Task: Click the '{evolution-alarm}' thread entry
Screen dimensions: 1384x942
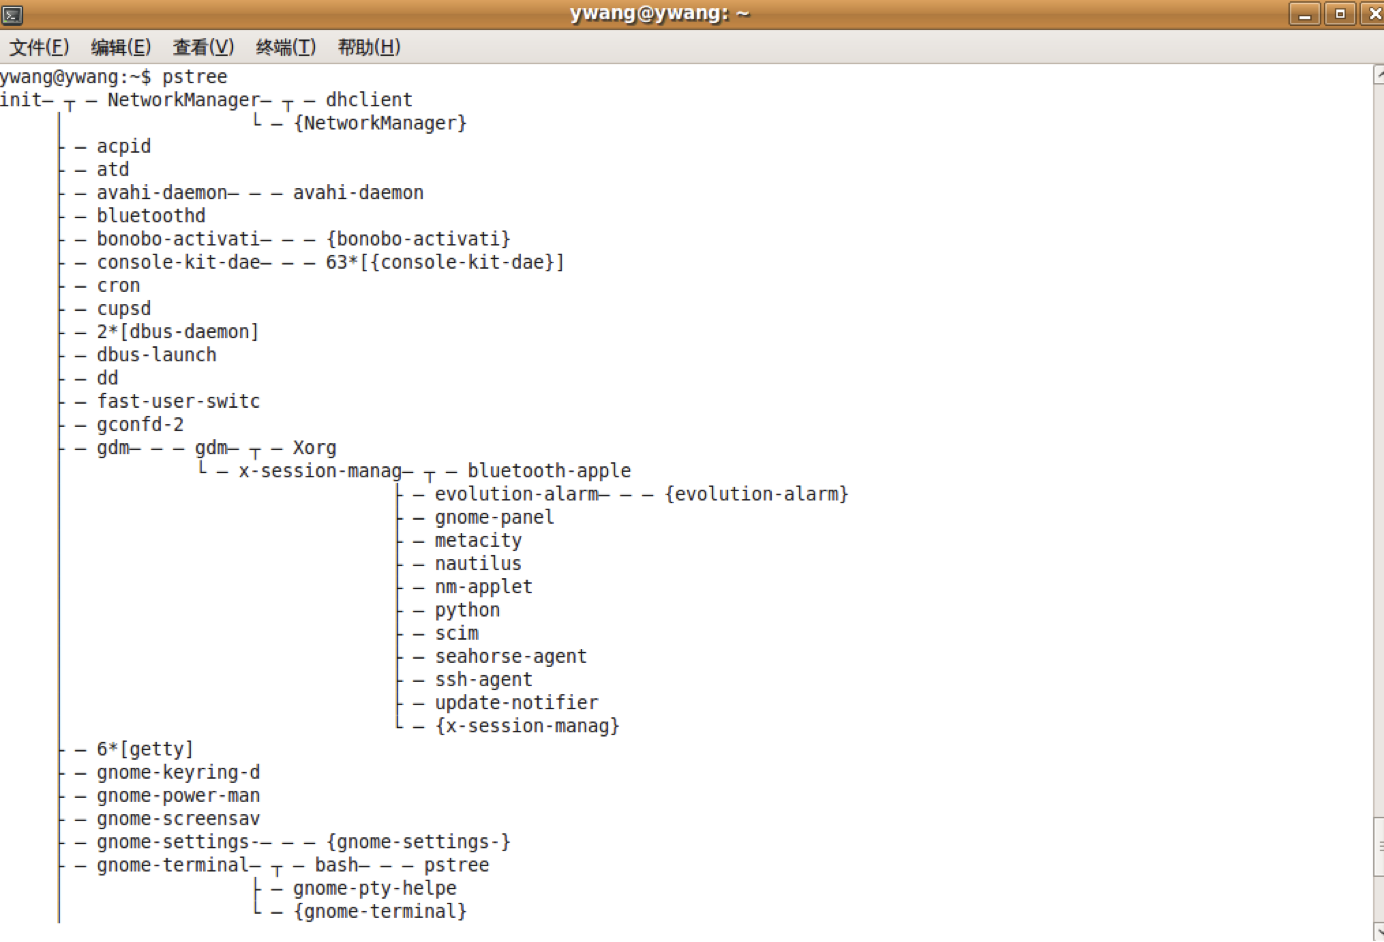Action: (x=756, y=494)
